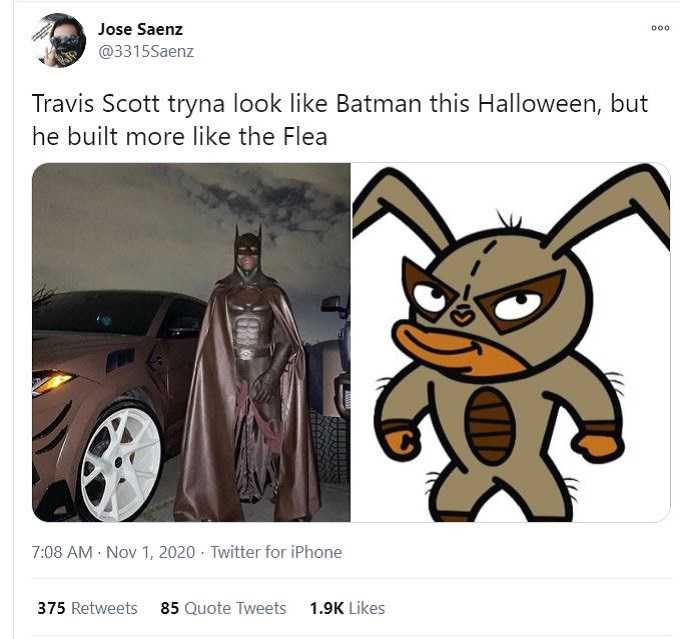Click the tweet text mentioning Travis Scott

click(x=340, y=120)
